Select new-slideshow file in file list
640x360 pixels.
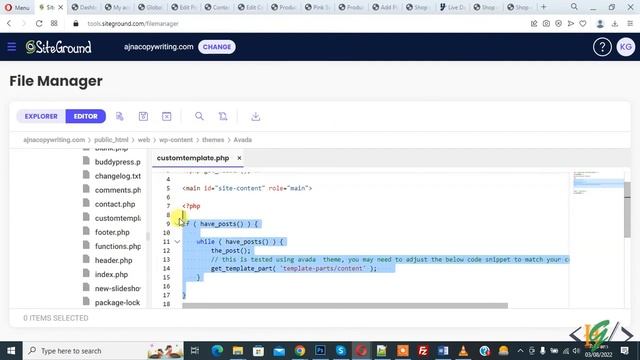click(x=112, y=288)
